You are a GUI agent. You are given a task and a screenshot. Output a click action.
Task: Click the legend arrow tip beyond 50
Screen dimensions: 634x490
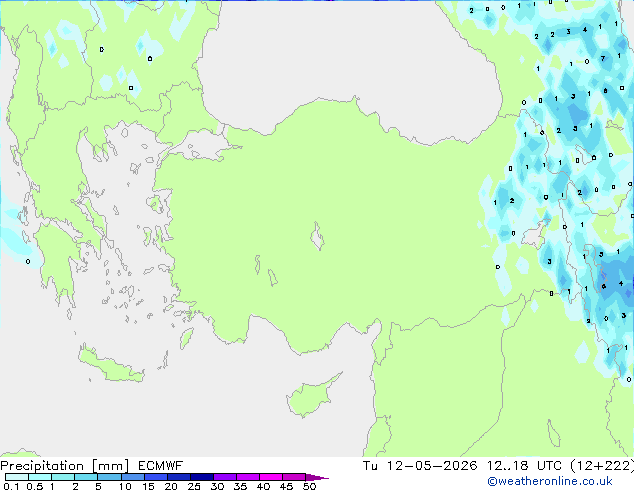317,477
